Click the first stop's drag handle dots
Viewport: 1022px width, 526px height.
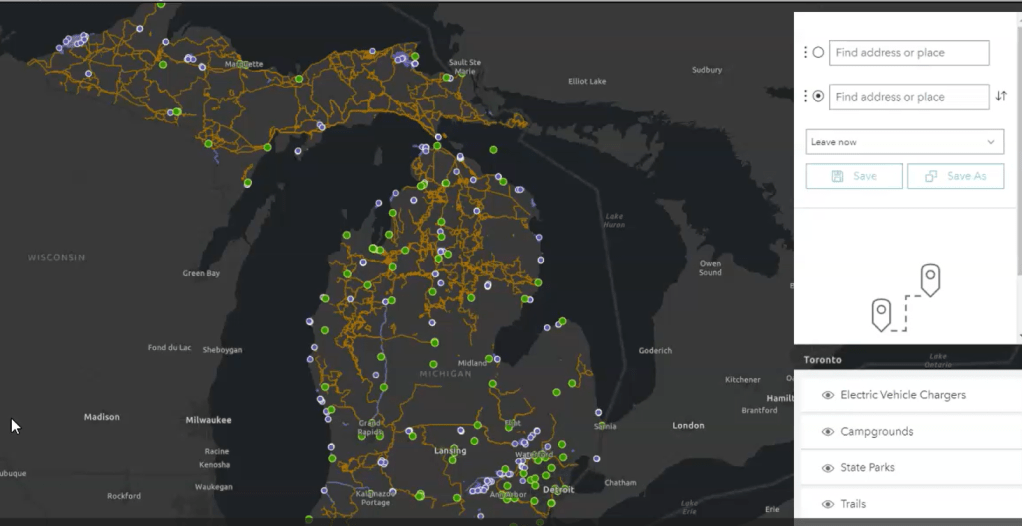point(806,53)
